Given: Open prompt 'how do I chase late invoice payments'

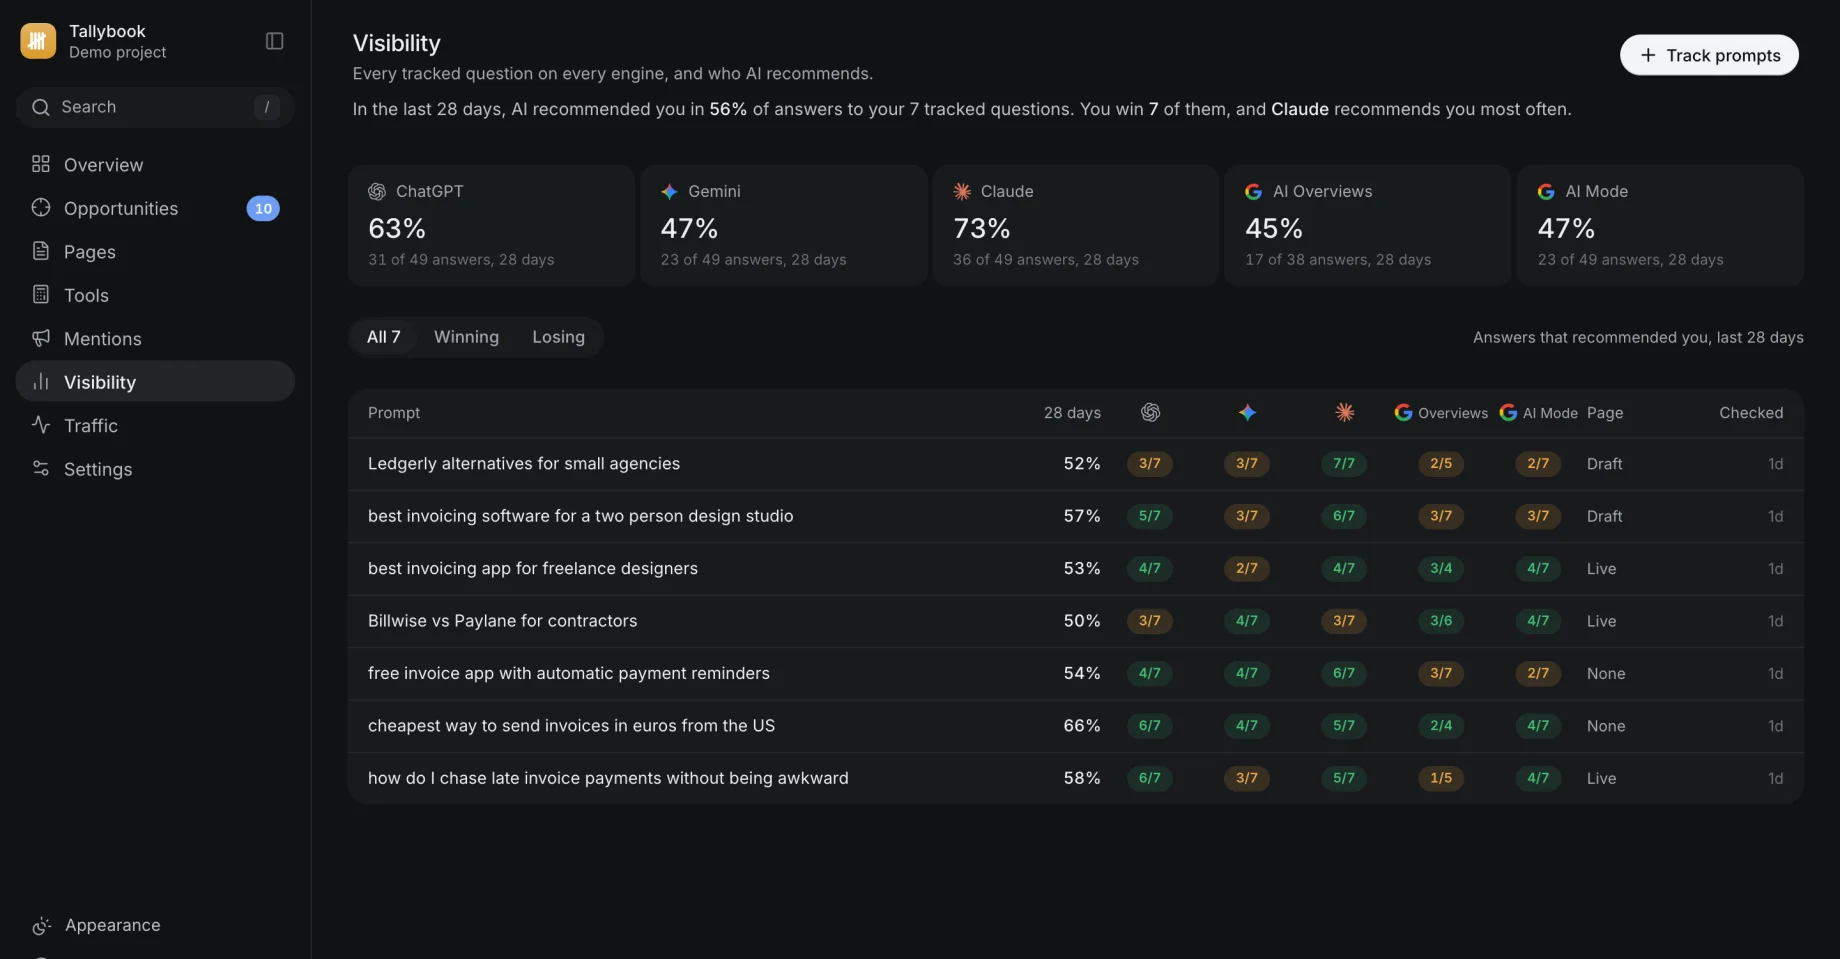Looking at the screenshot, I should 608,778.
